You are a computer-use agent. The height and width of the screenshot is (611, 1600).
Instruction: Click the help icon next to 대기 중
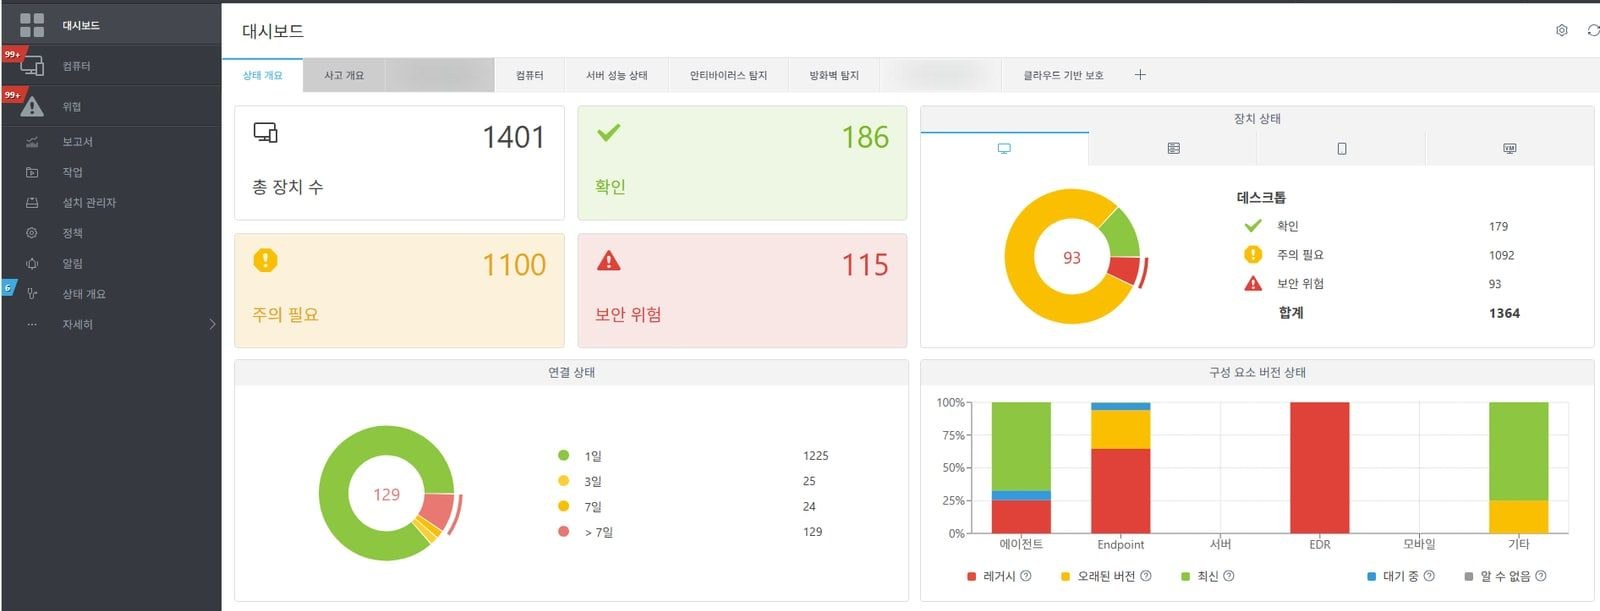click(x=1429, y=576)
